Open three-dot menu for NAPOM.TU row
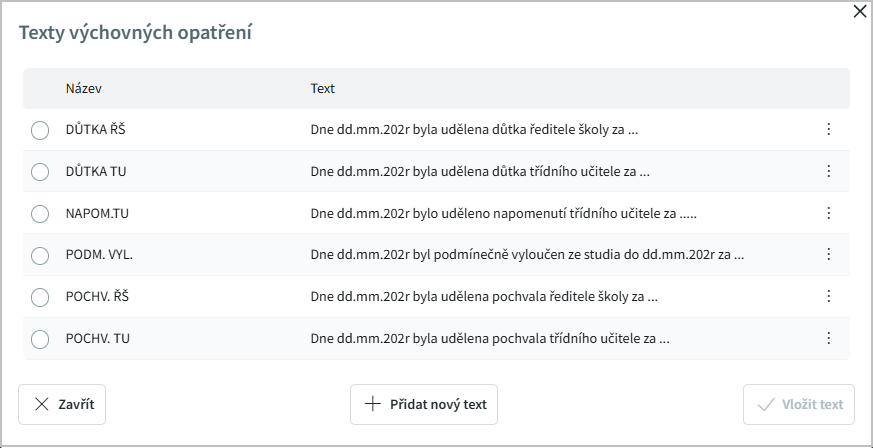The width and height of the screenshot is (873, 448). tap(828, 213)
